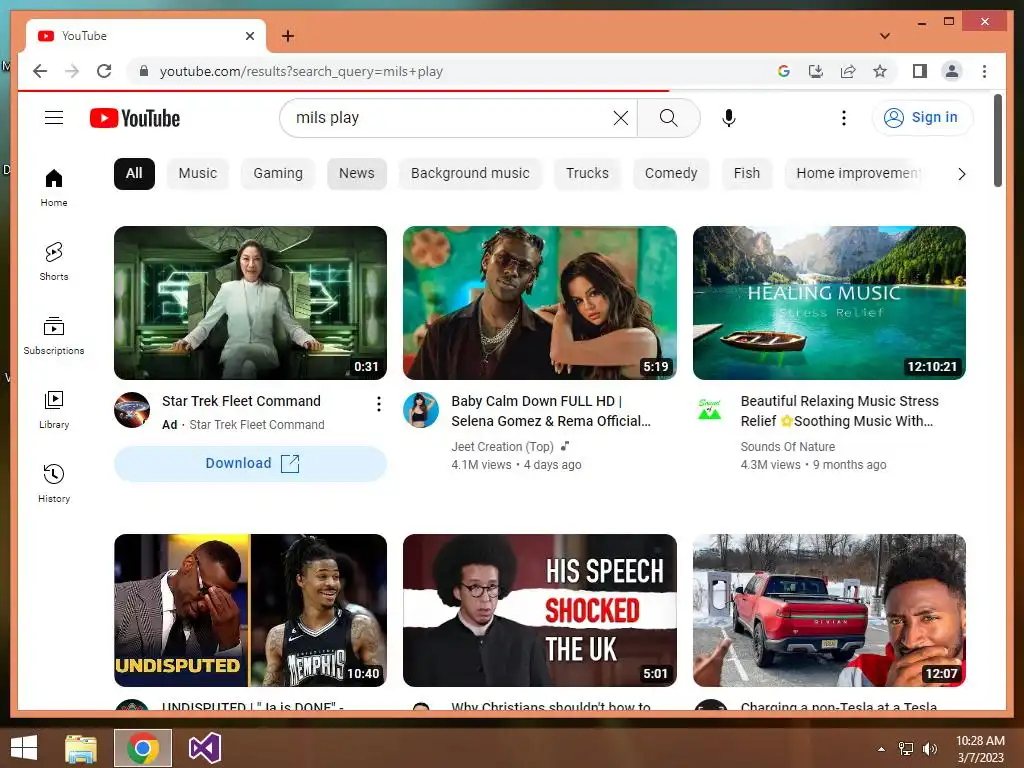Open Star Trek Fleet Command video title
The height and width of the screenshot is (768, 1024).
[241, 401]
